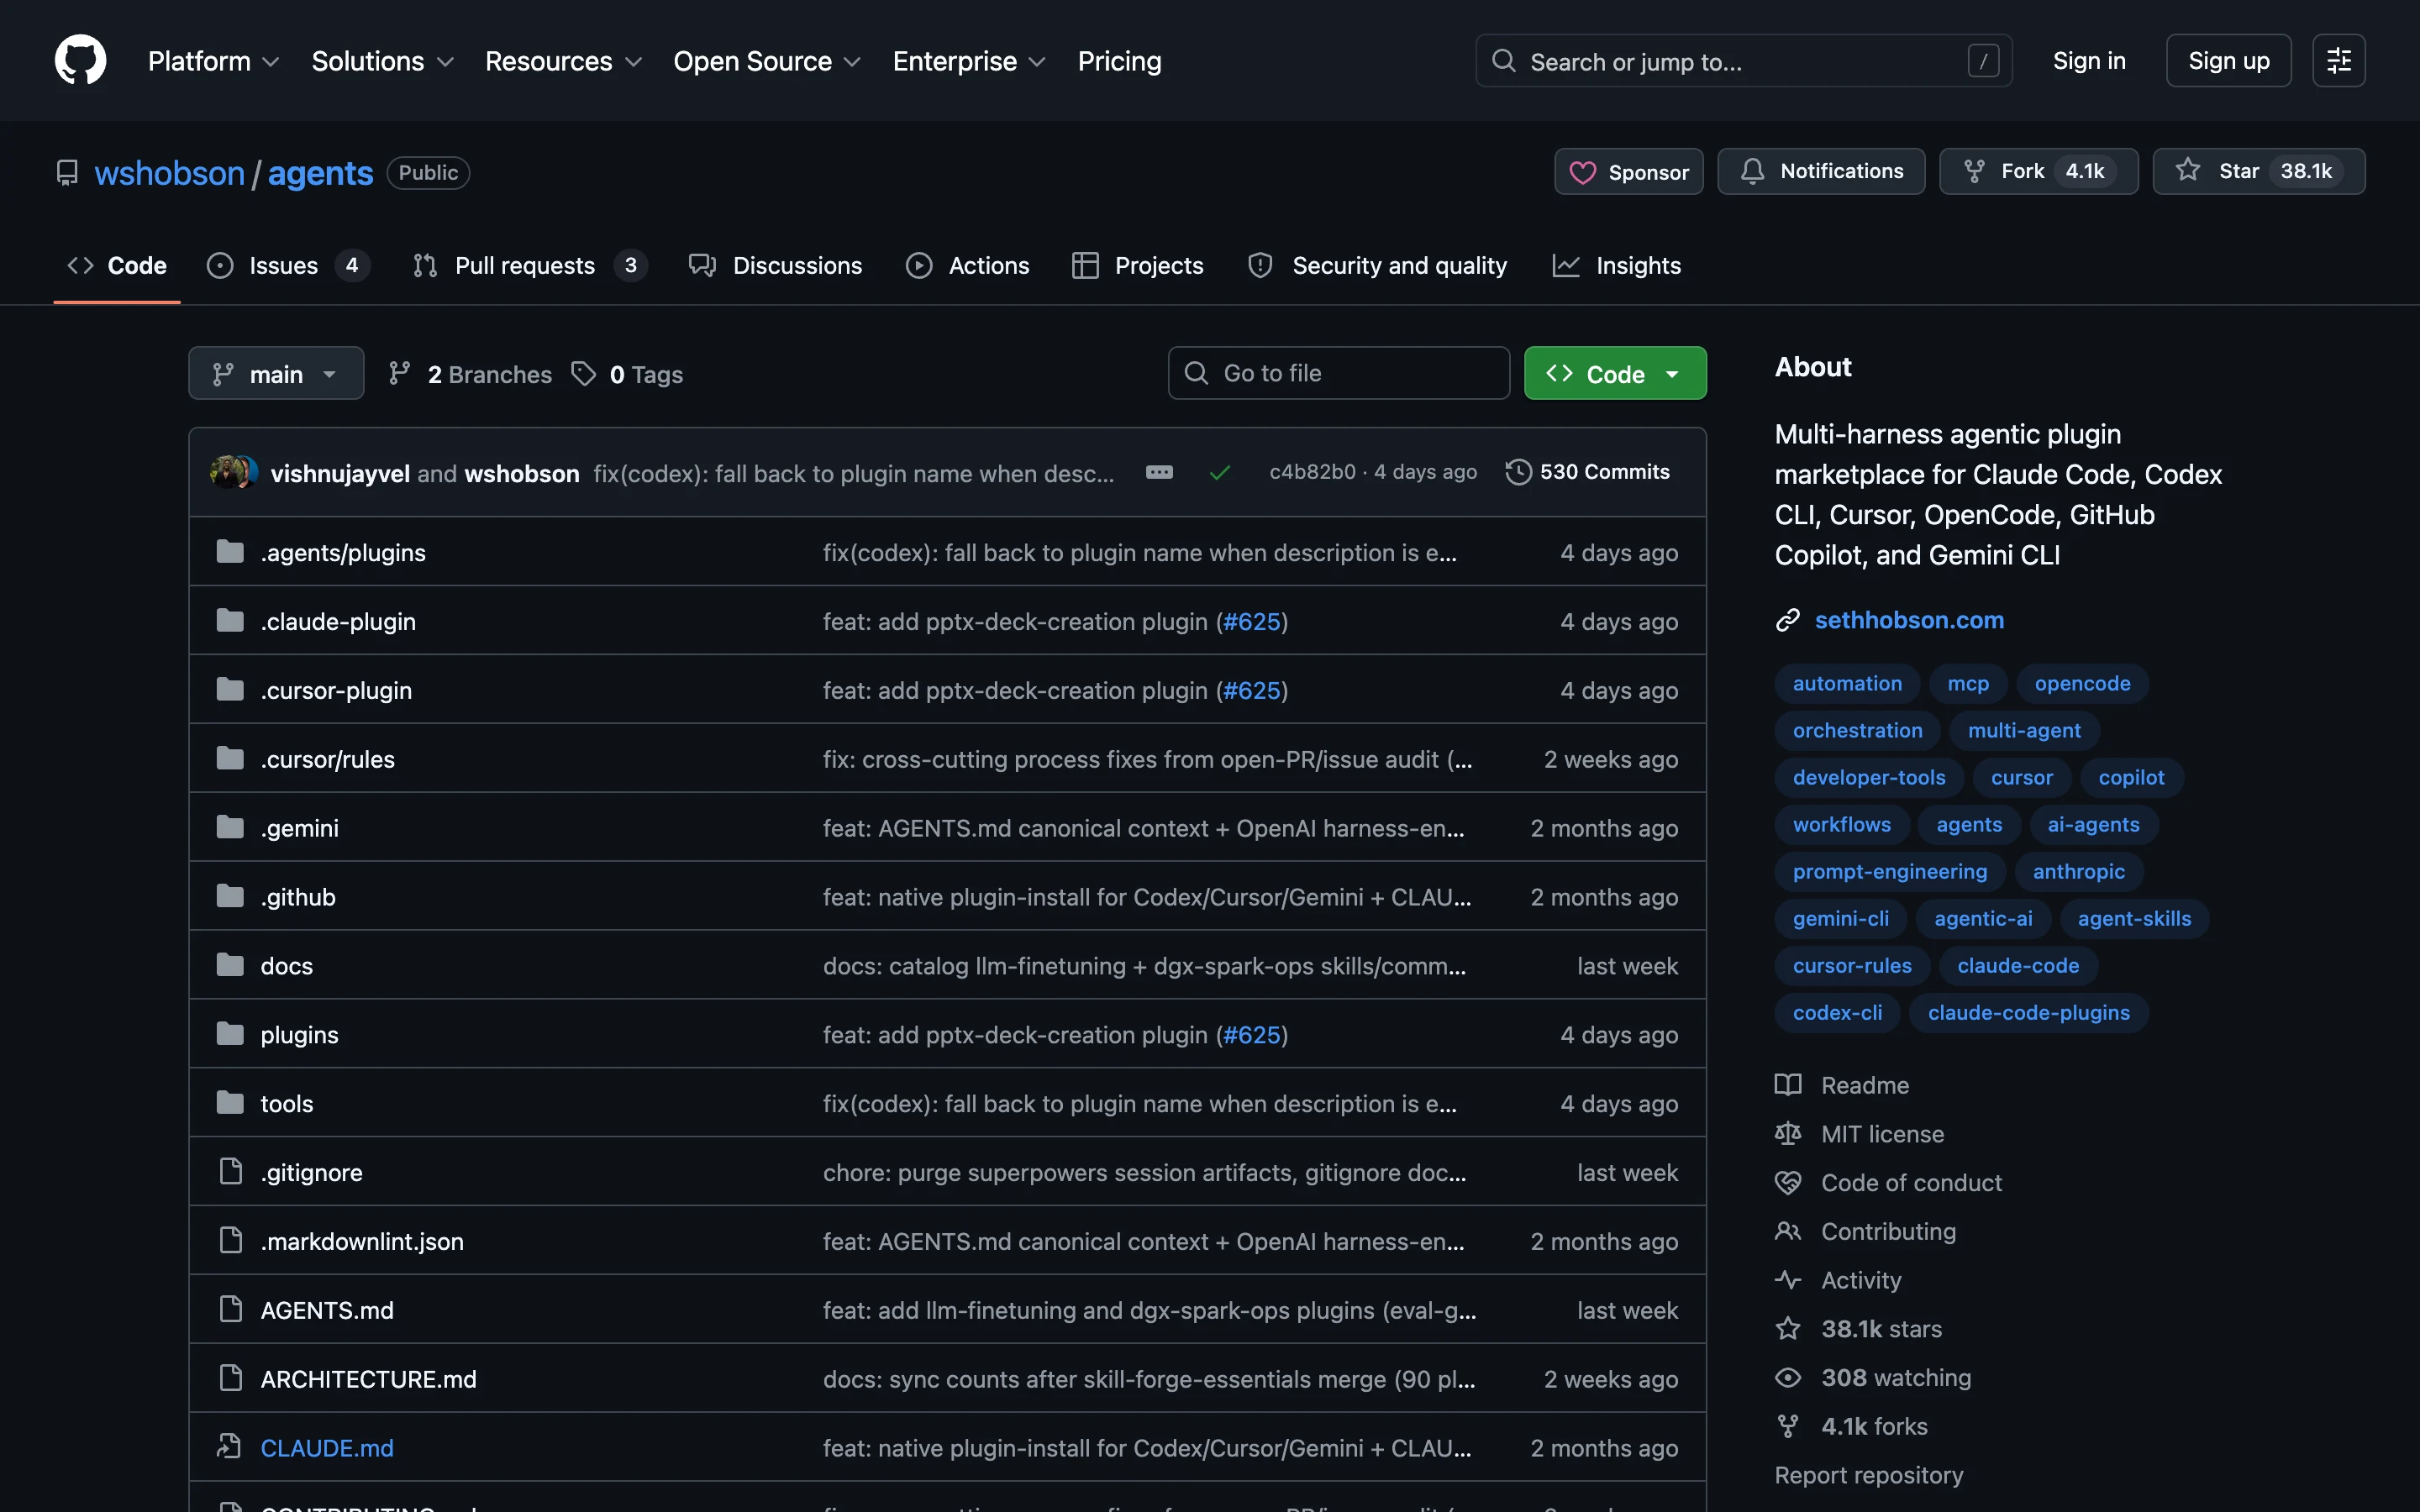
Task: Click the commit status checkmark icon
Action: click(1219, 472)
